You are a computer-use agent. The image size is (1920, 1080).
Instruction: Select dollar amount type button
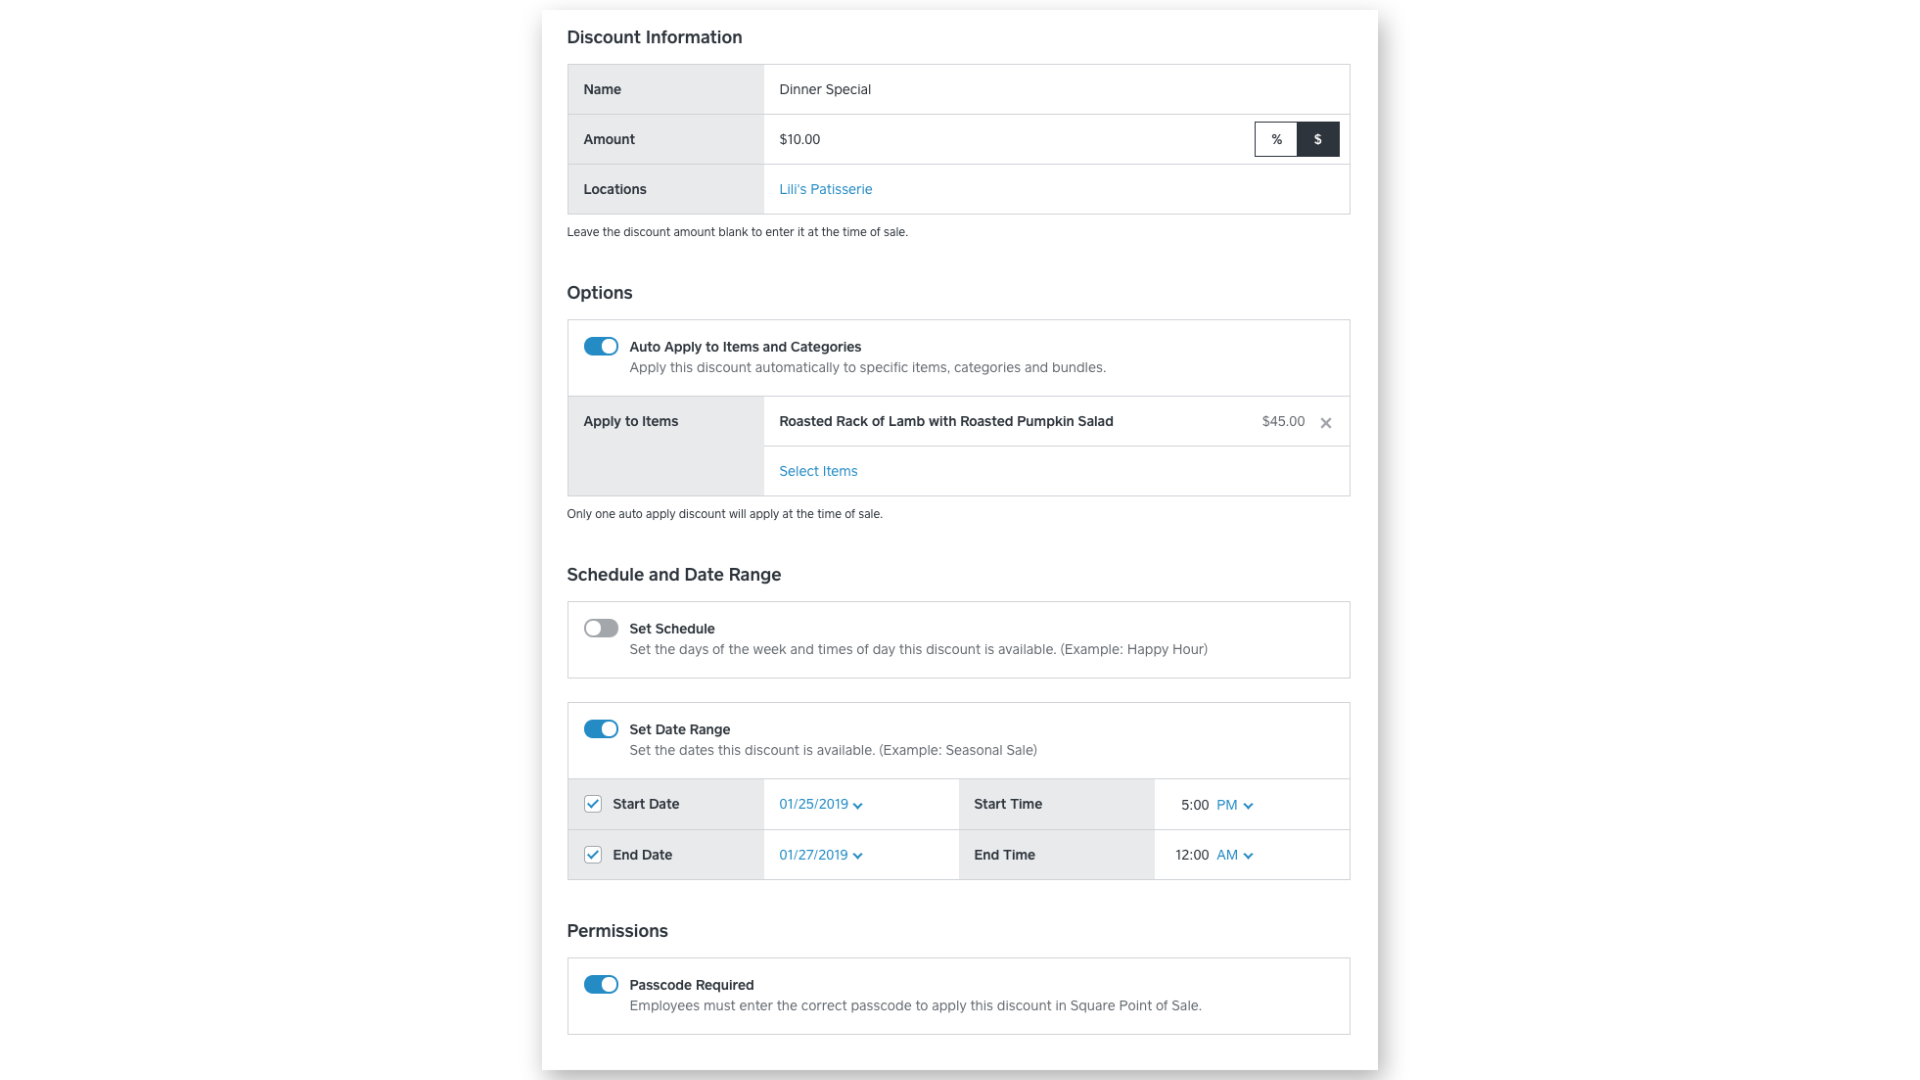[x=1317, y=140]
